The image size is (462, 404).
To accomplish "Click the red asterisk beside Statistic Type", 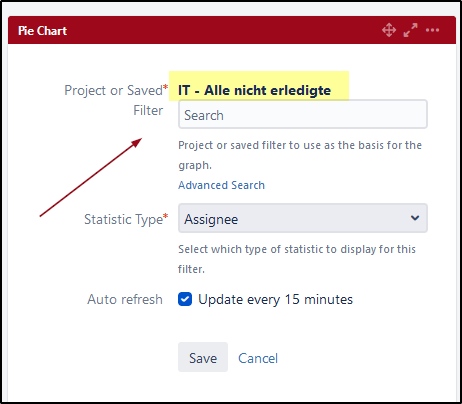I will 165,216.
